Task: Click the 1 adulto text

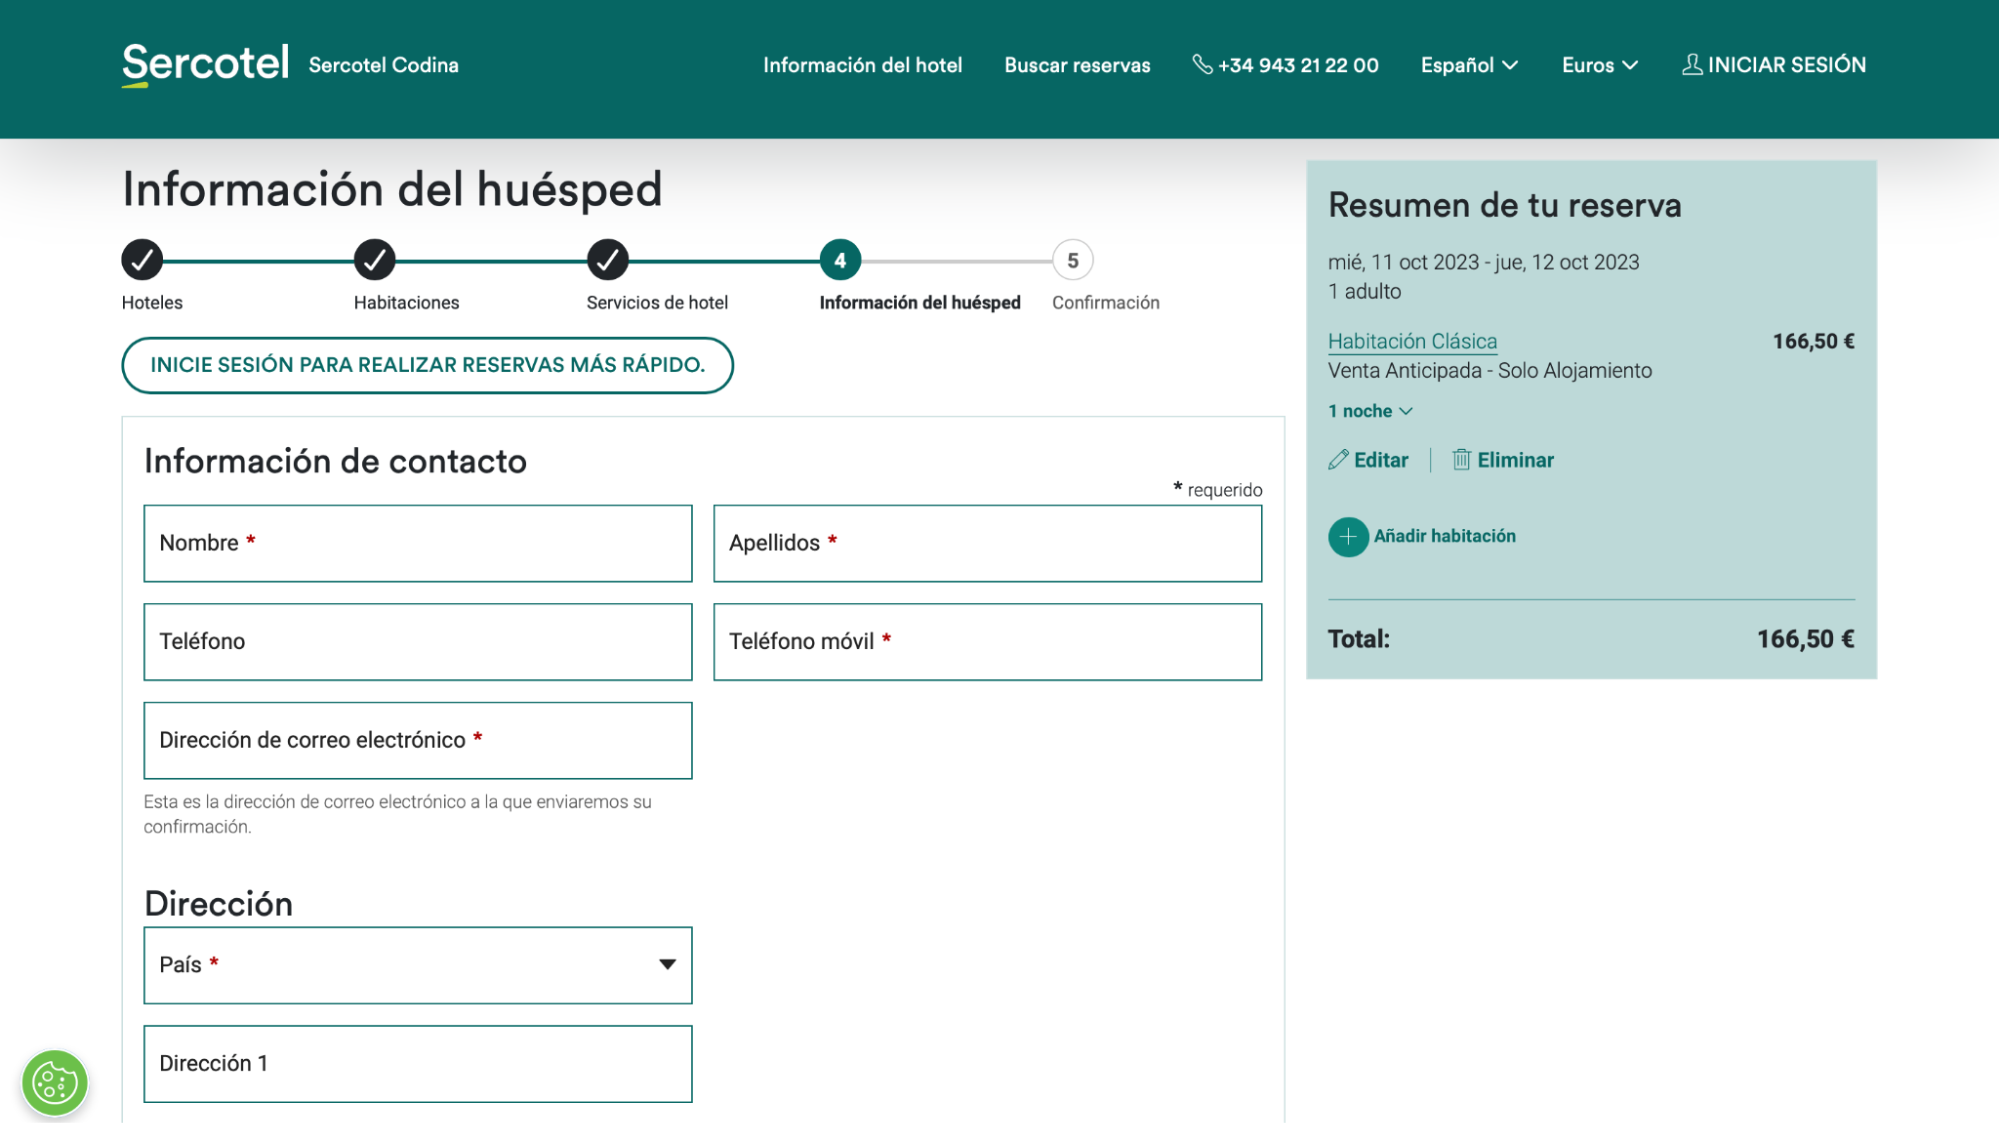Action: click(1365, 292)
